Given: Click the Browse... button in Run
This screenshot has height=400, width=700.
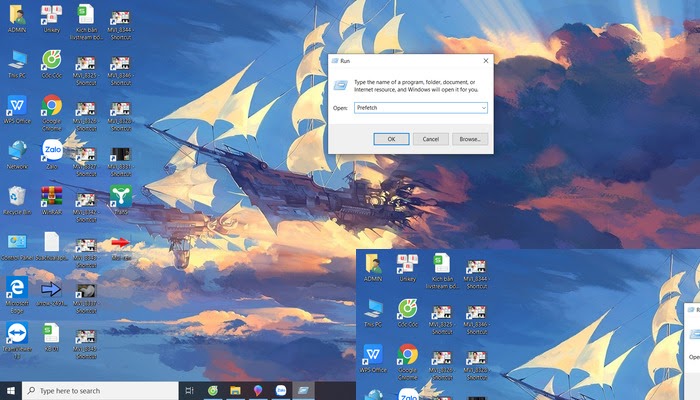Looking at the screenshot, I should (x=470, y=139).
